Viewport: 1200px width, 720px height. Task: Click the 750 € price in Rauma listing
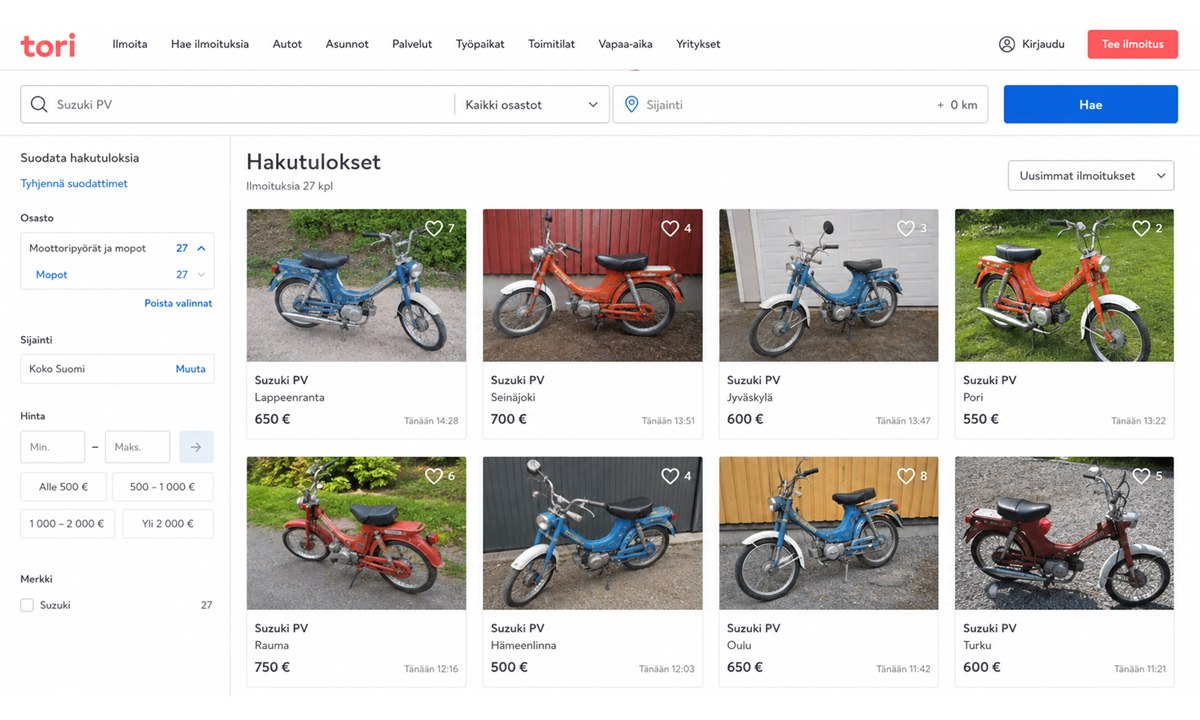click(x=272, y=667)
